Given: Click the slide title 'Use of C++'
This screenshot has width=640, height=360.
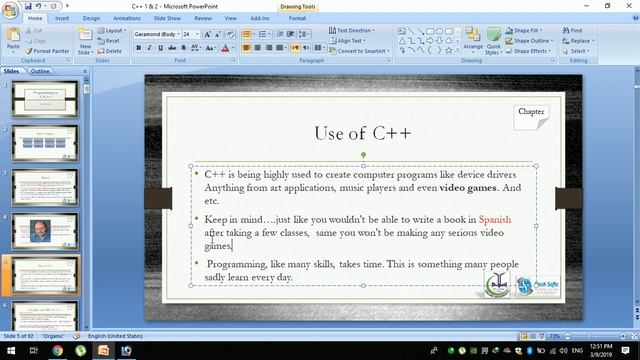Looking at the screenshot, I should coord(363,133).
